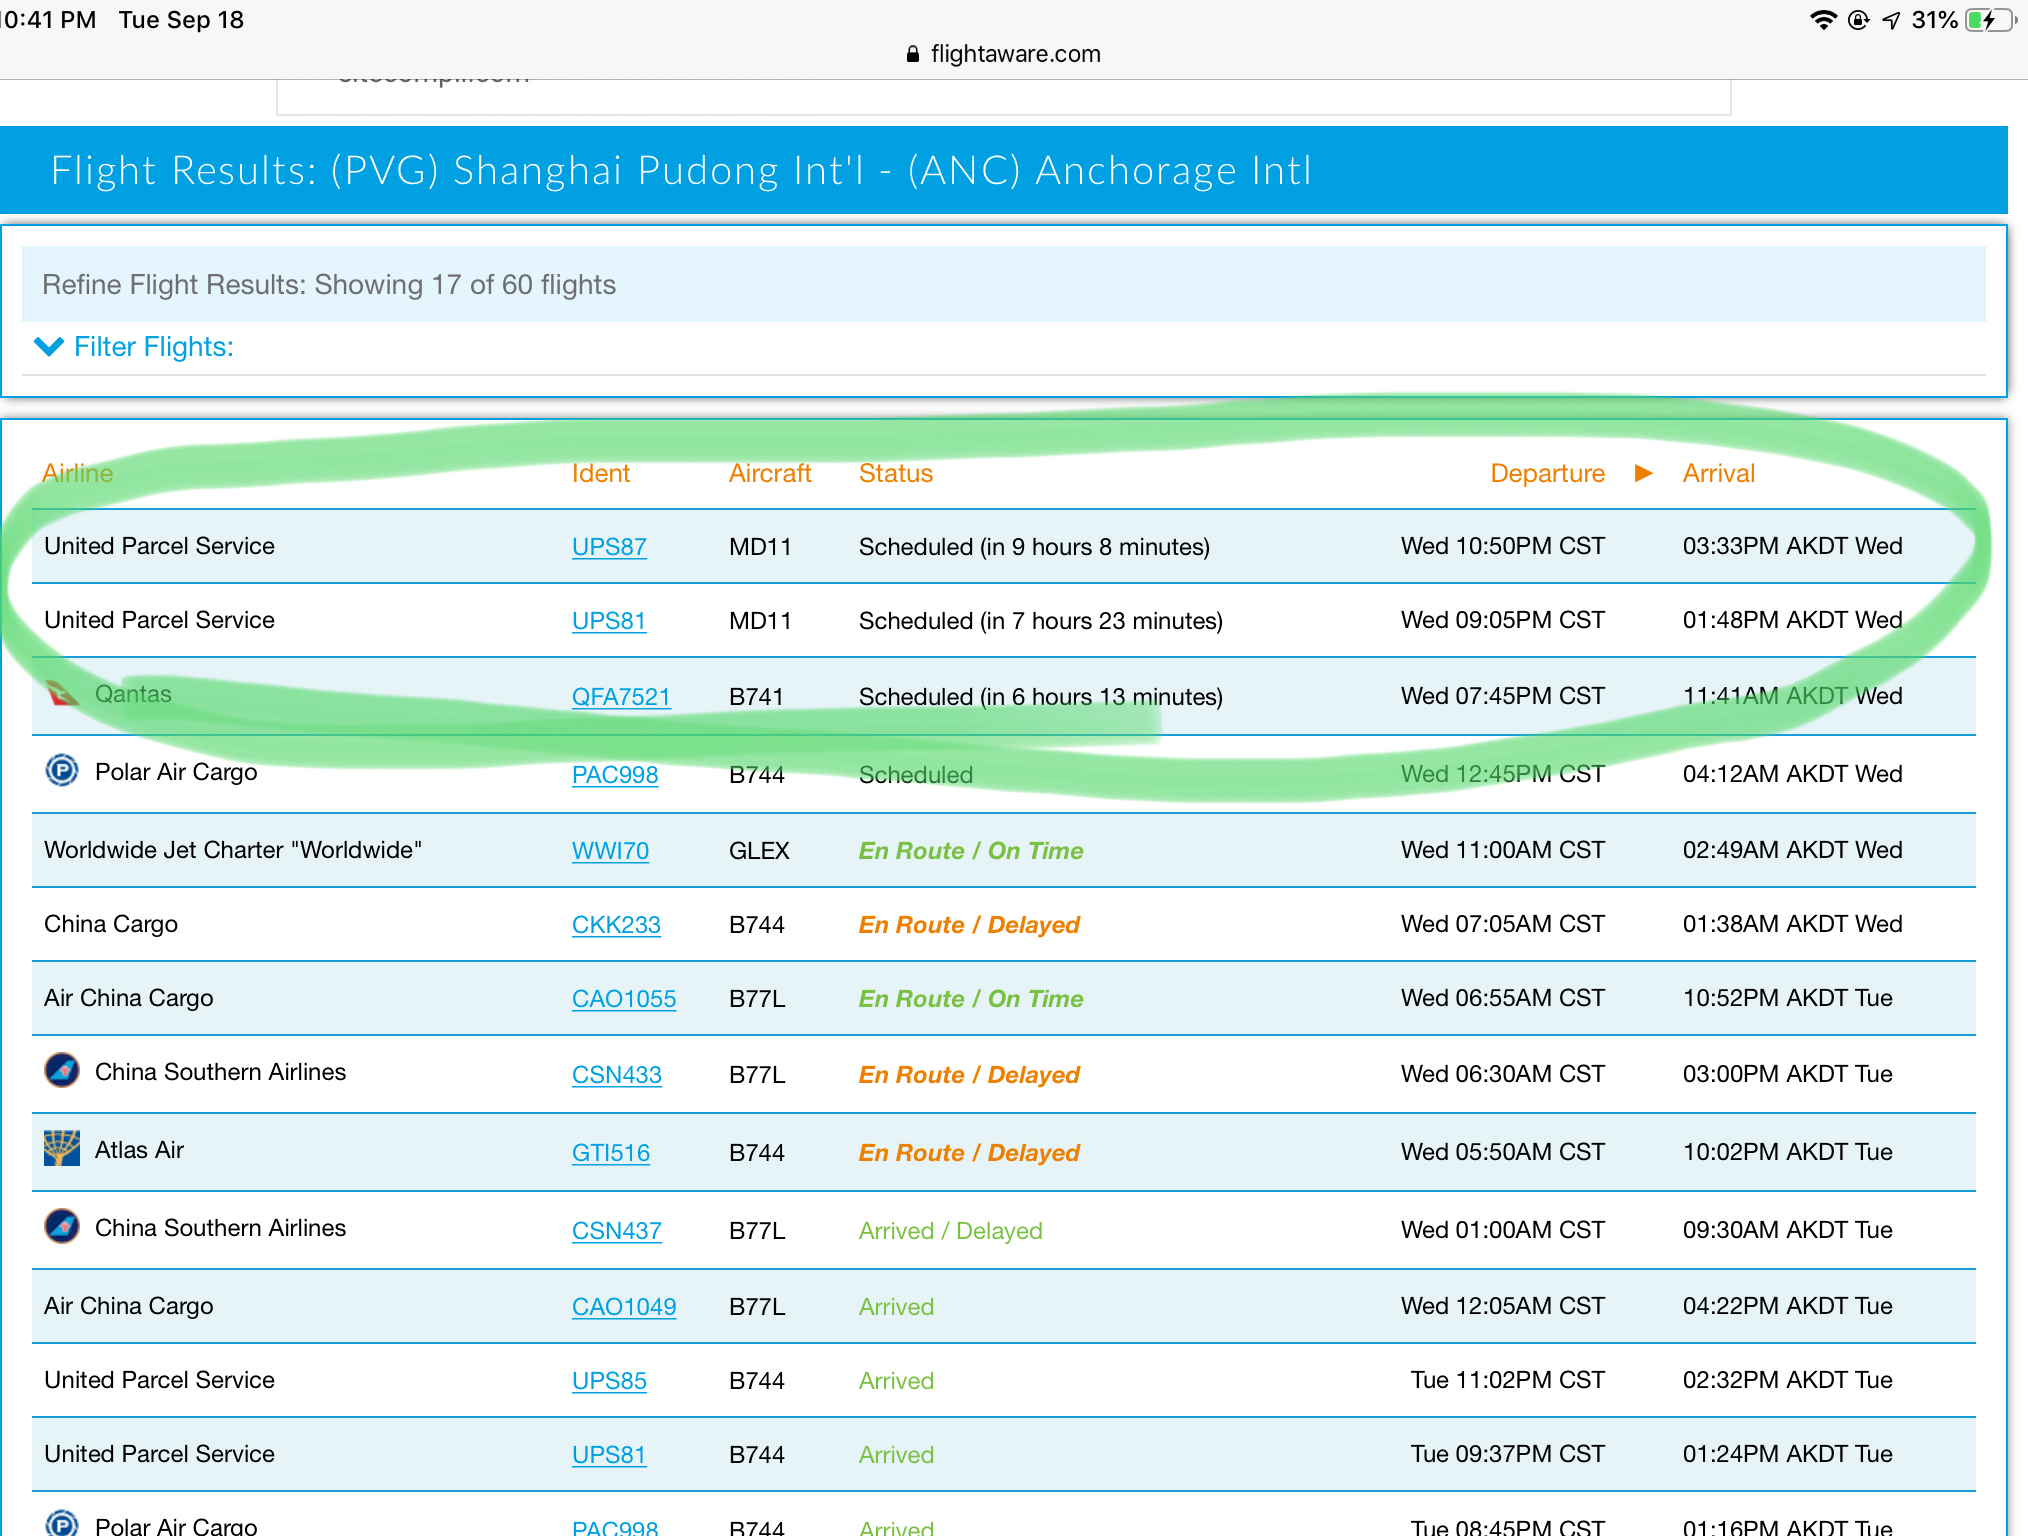Open the scheduled MD11 flight UPS81
The width and height of the screenshot is (2028, 1536).
[x=609, y=621]
